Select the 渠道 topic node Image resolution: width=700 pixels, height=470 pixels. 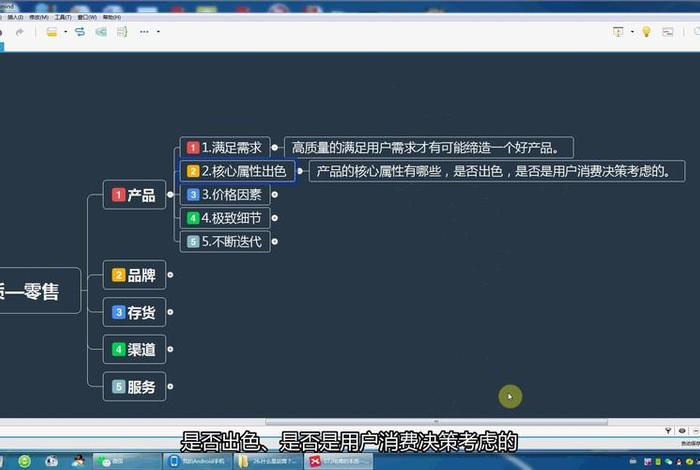[x=134, y=349]
